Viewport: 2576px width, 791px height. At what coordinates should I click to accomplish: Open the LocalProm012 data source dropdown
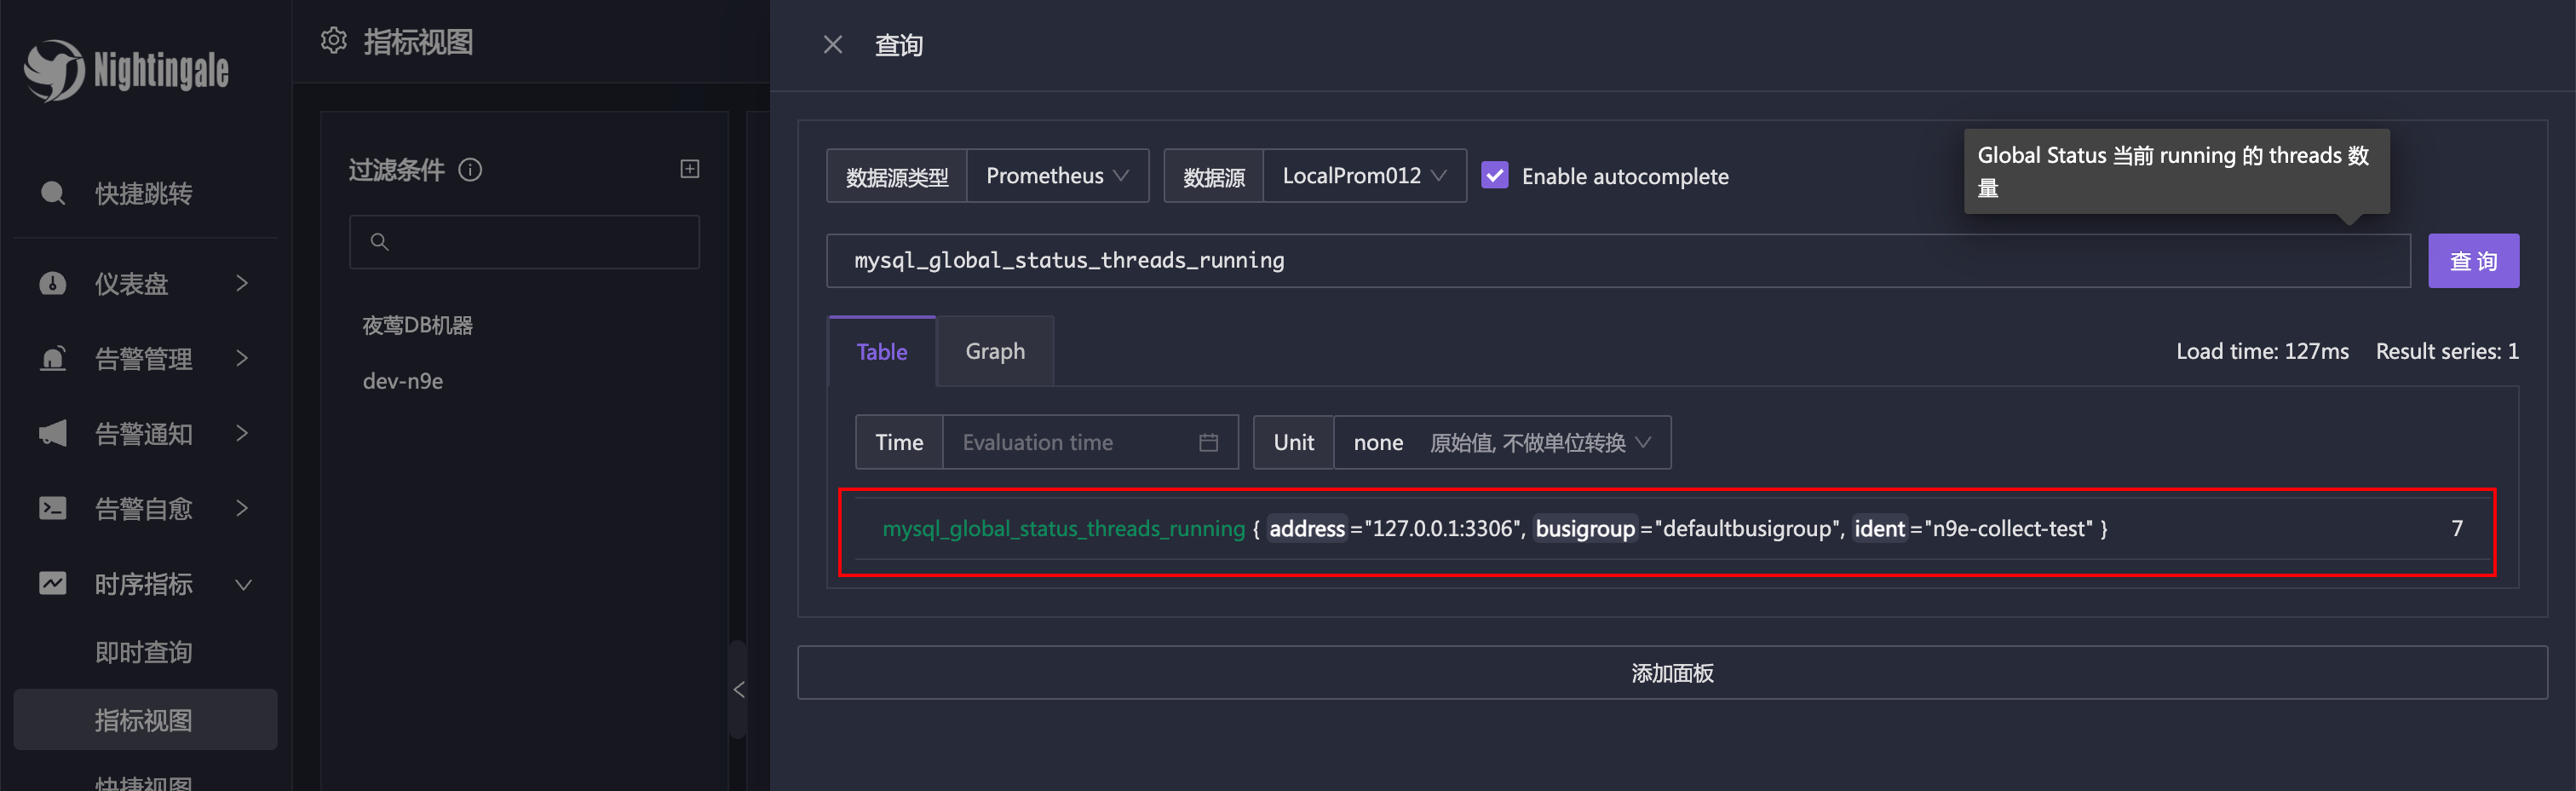(x=1364, y=175)
